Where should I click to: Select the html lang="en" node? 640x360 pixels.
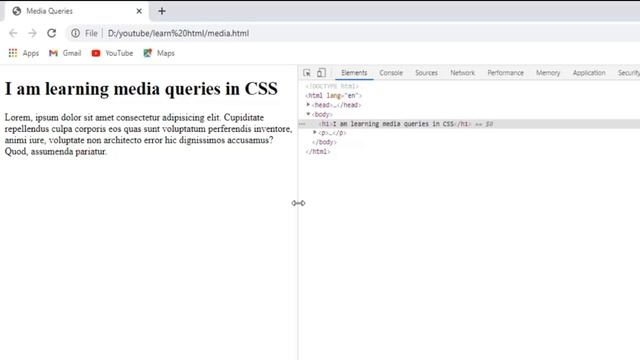coord(333,96)
